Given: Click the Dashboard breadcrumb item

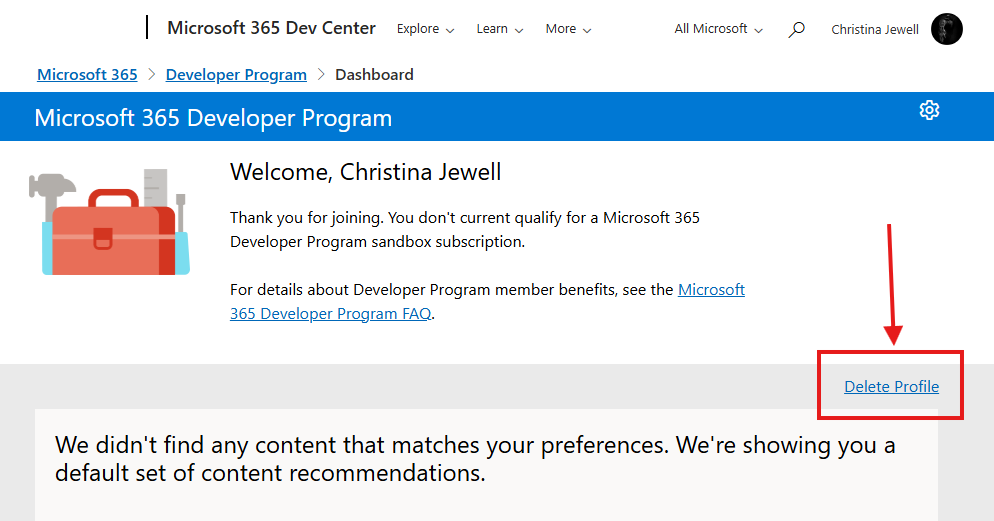Looking at the screenshot, I should pyautogui.click(x=374, y=74).
